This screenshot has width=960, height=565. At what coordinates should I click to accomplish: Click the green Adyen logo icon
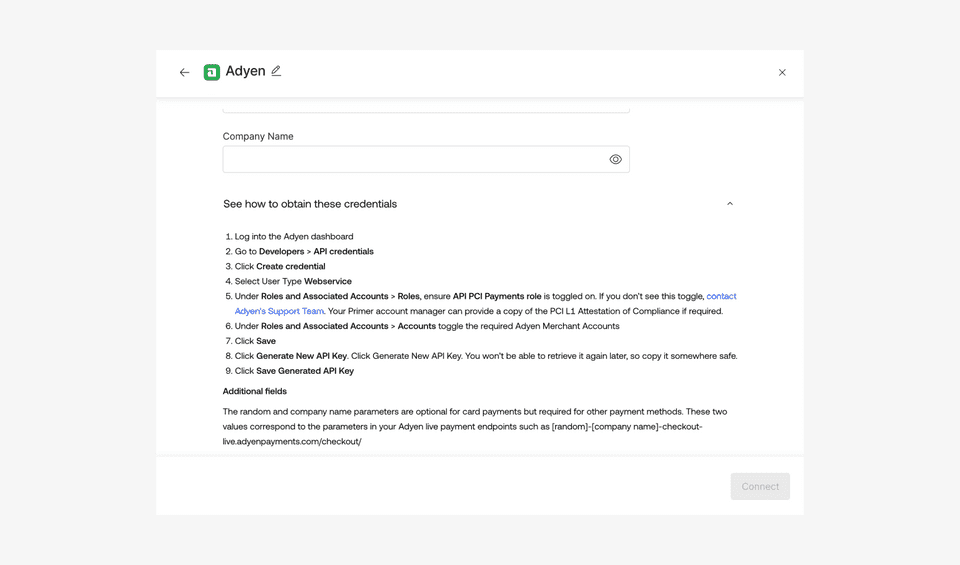click(212, 72)
